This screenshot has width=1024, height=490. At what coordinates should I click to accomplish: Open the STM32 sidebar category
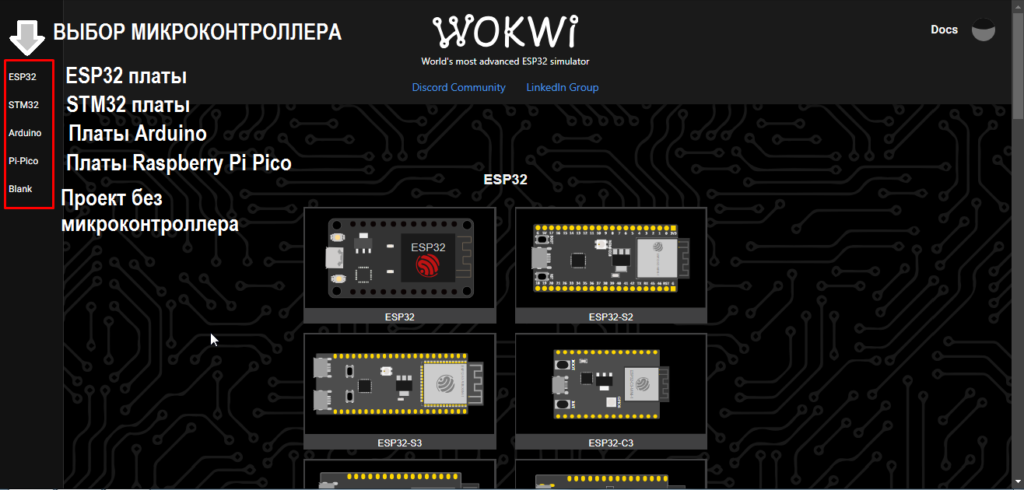point(24,105)
